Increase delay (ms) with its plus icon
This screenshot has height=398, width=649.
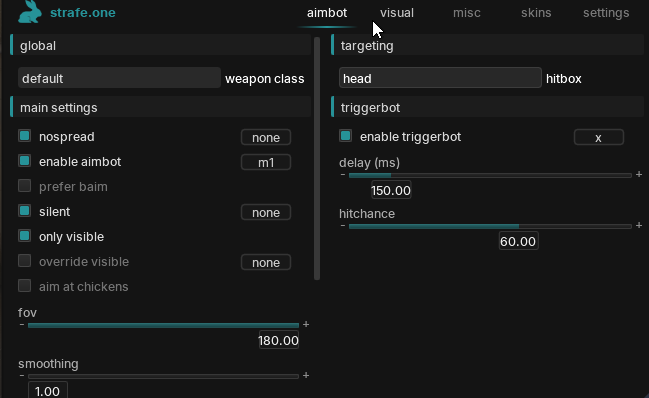point(639,174)
